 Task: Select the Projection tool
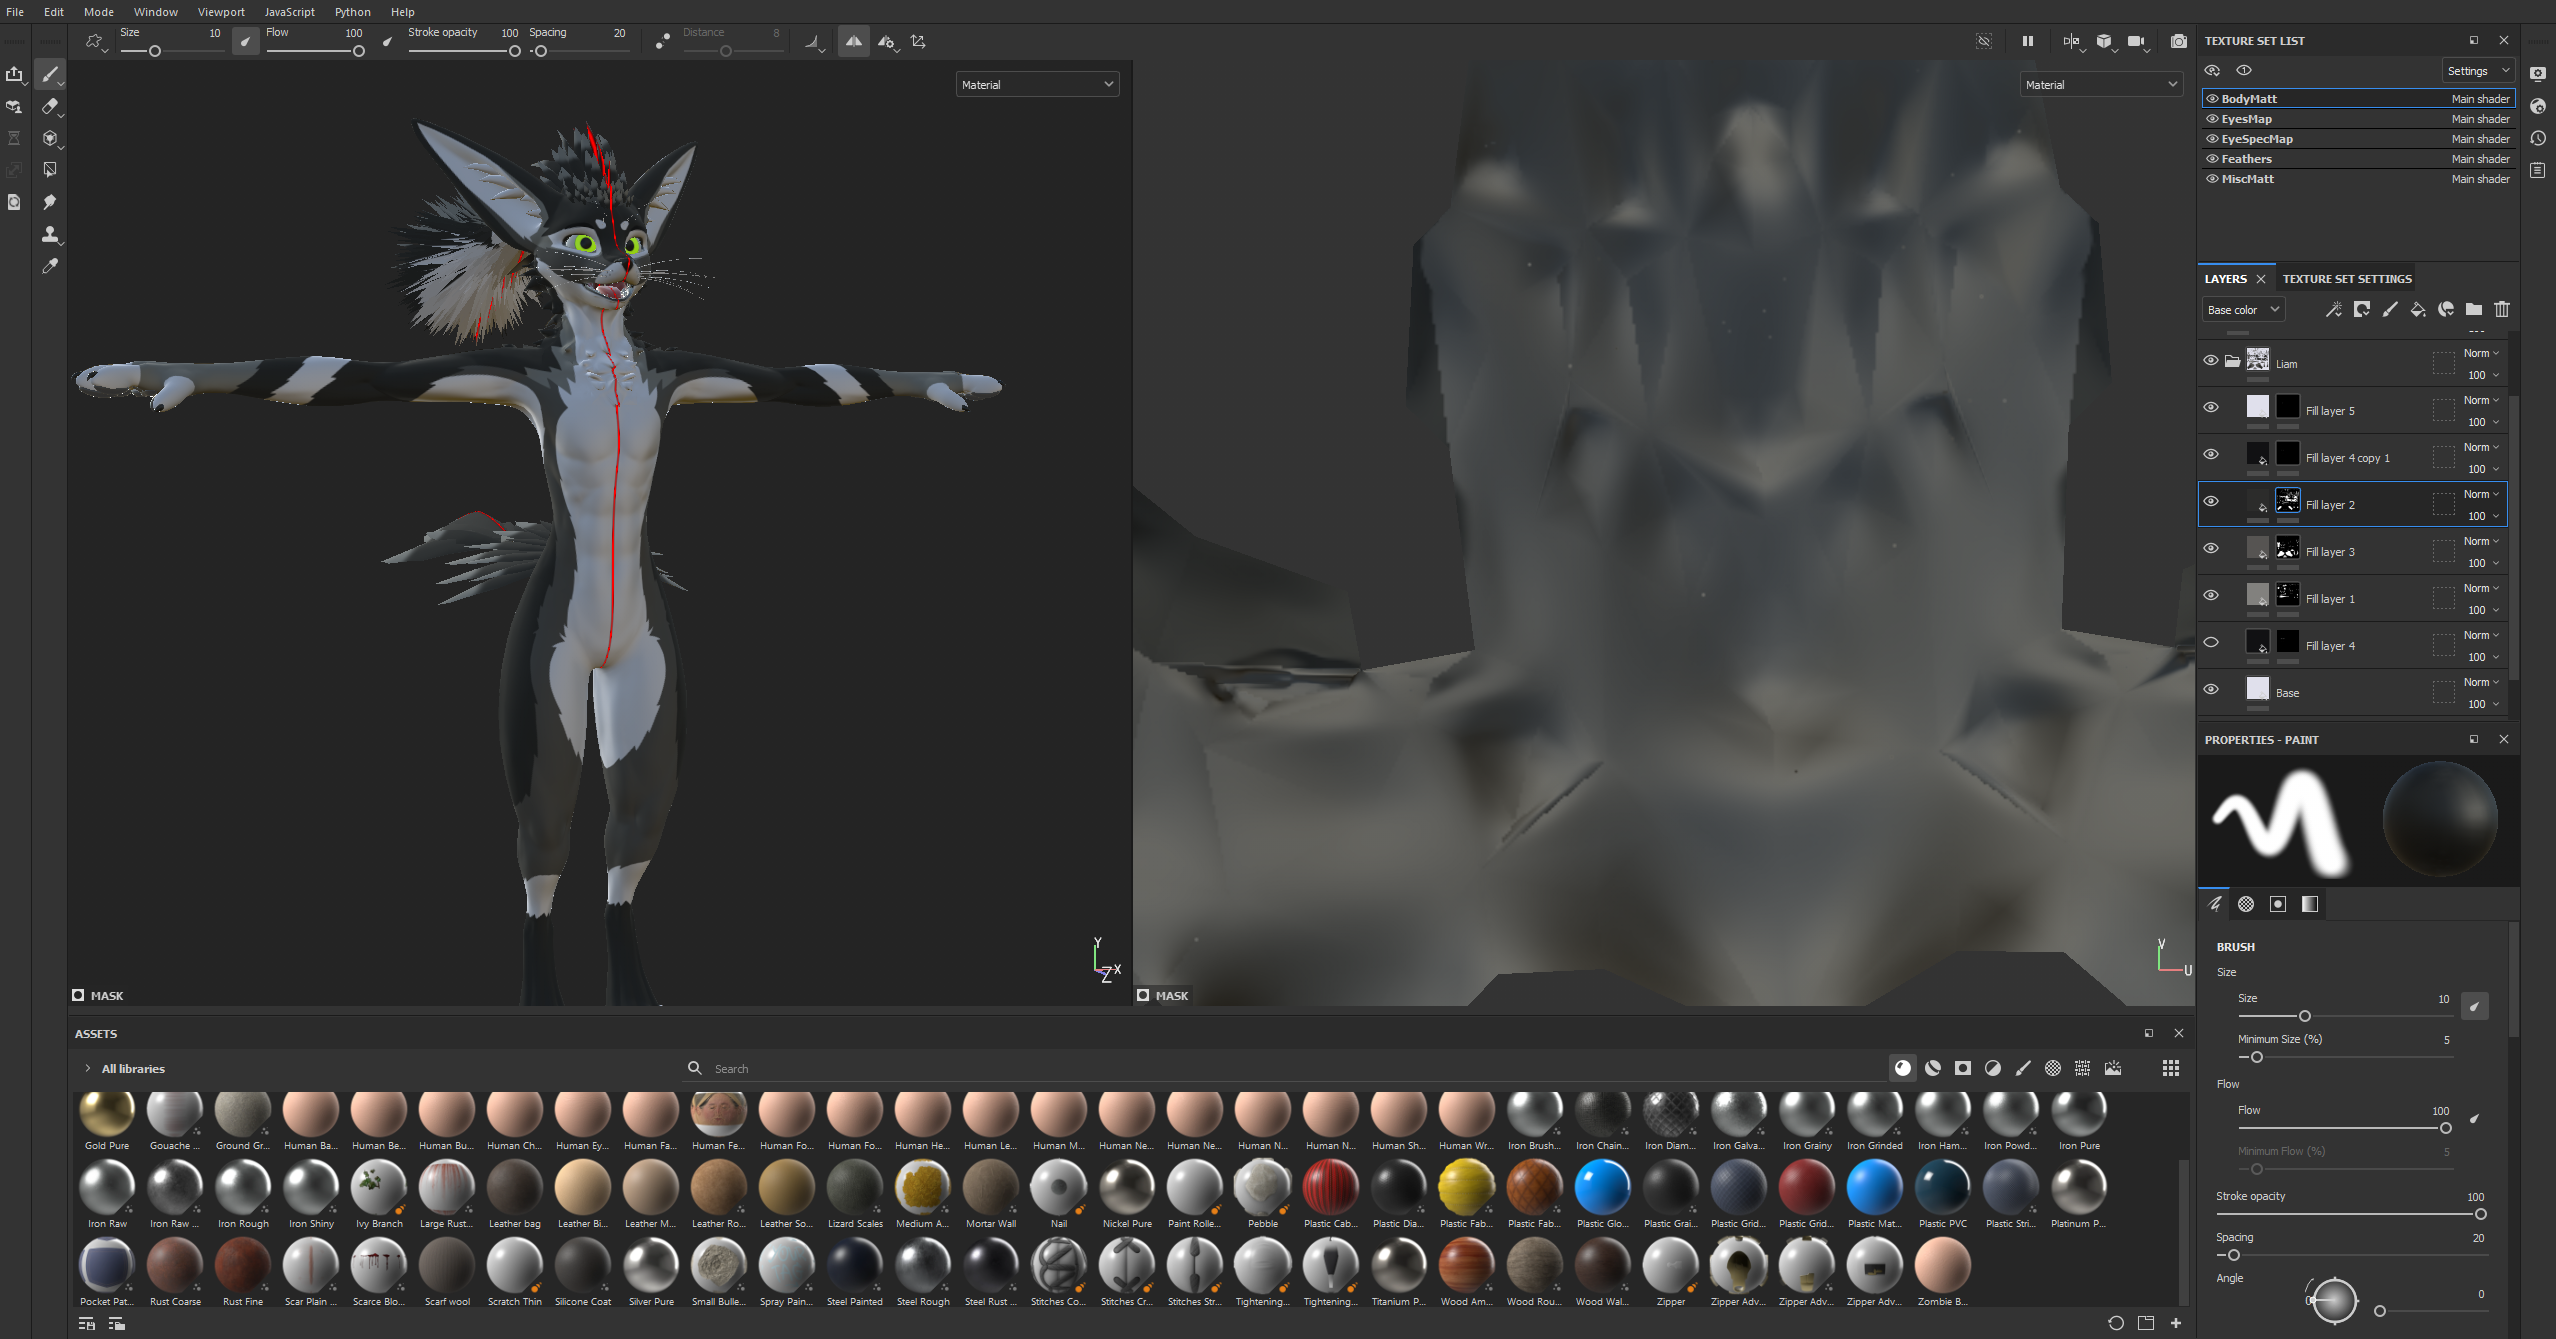(x=49, y=138)
